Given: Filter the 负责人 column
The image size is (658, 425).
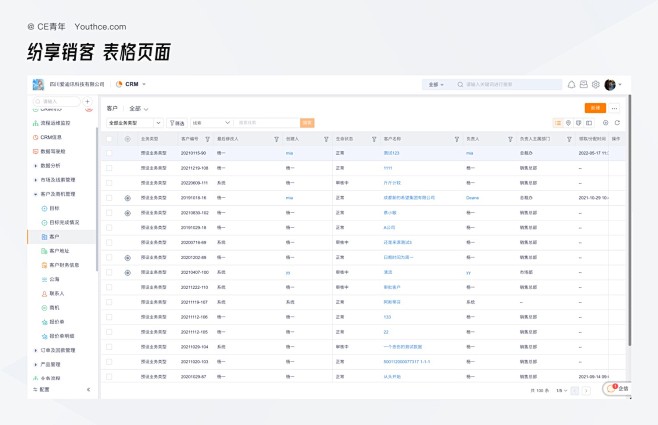Looking at the screenshot, I should click(510, 139).
